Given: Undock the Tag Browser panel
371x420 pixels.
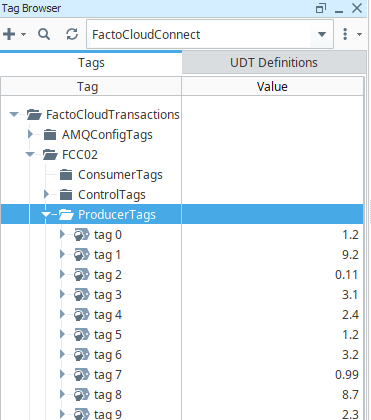Looking at the screenshot, I should click(x=321, y=8).
